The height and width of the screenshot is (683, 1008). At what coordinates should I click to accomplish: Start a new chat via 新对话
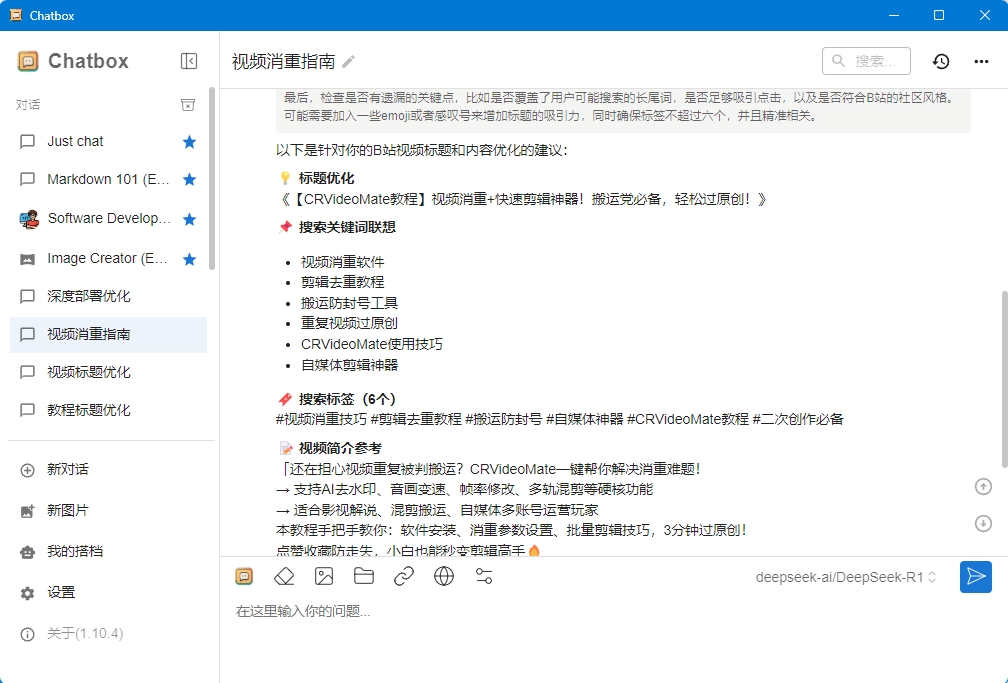108,470
